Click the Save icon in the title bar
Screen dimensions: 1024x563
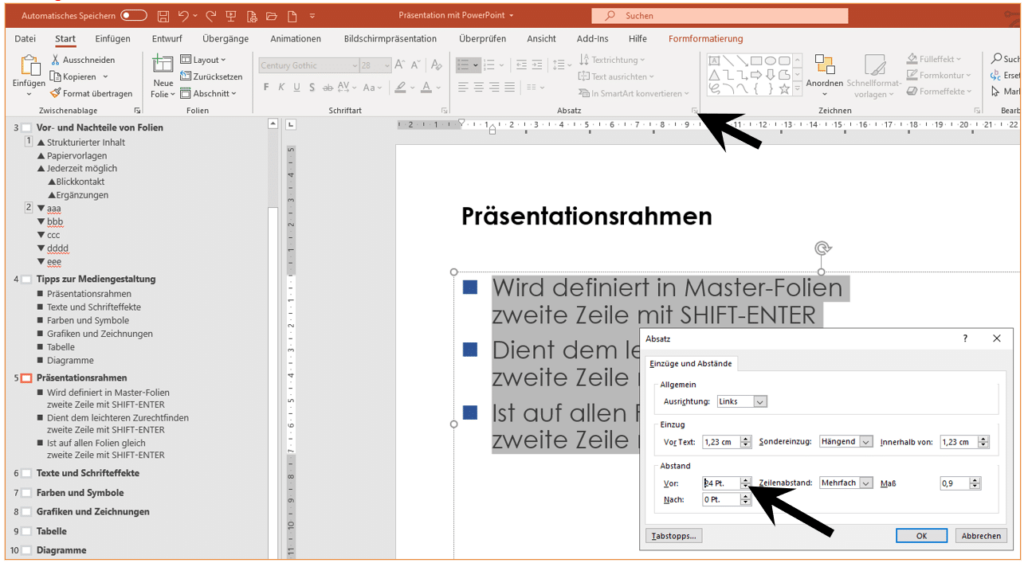click(x=164, y=16)
